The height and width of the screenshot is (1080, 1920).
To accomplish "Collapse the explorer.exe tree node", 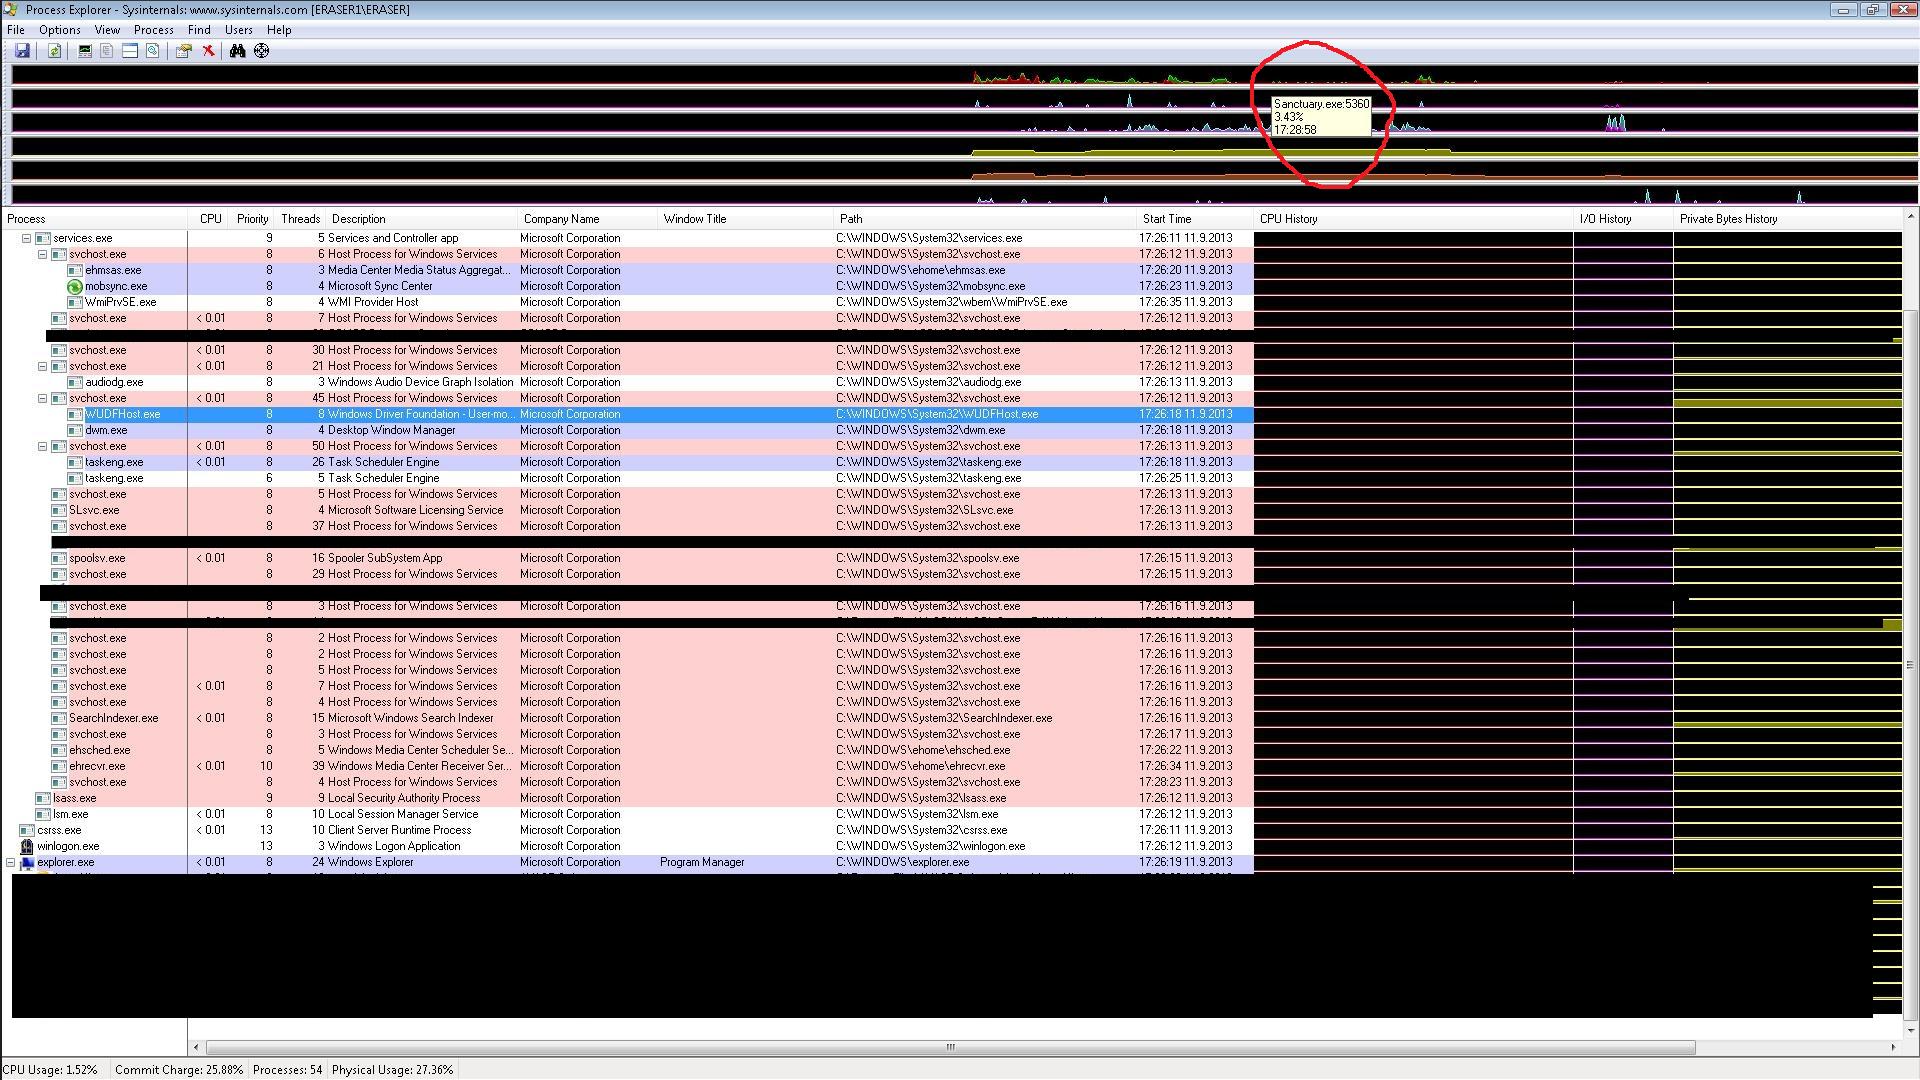I will pos(11,862).
